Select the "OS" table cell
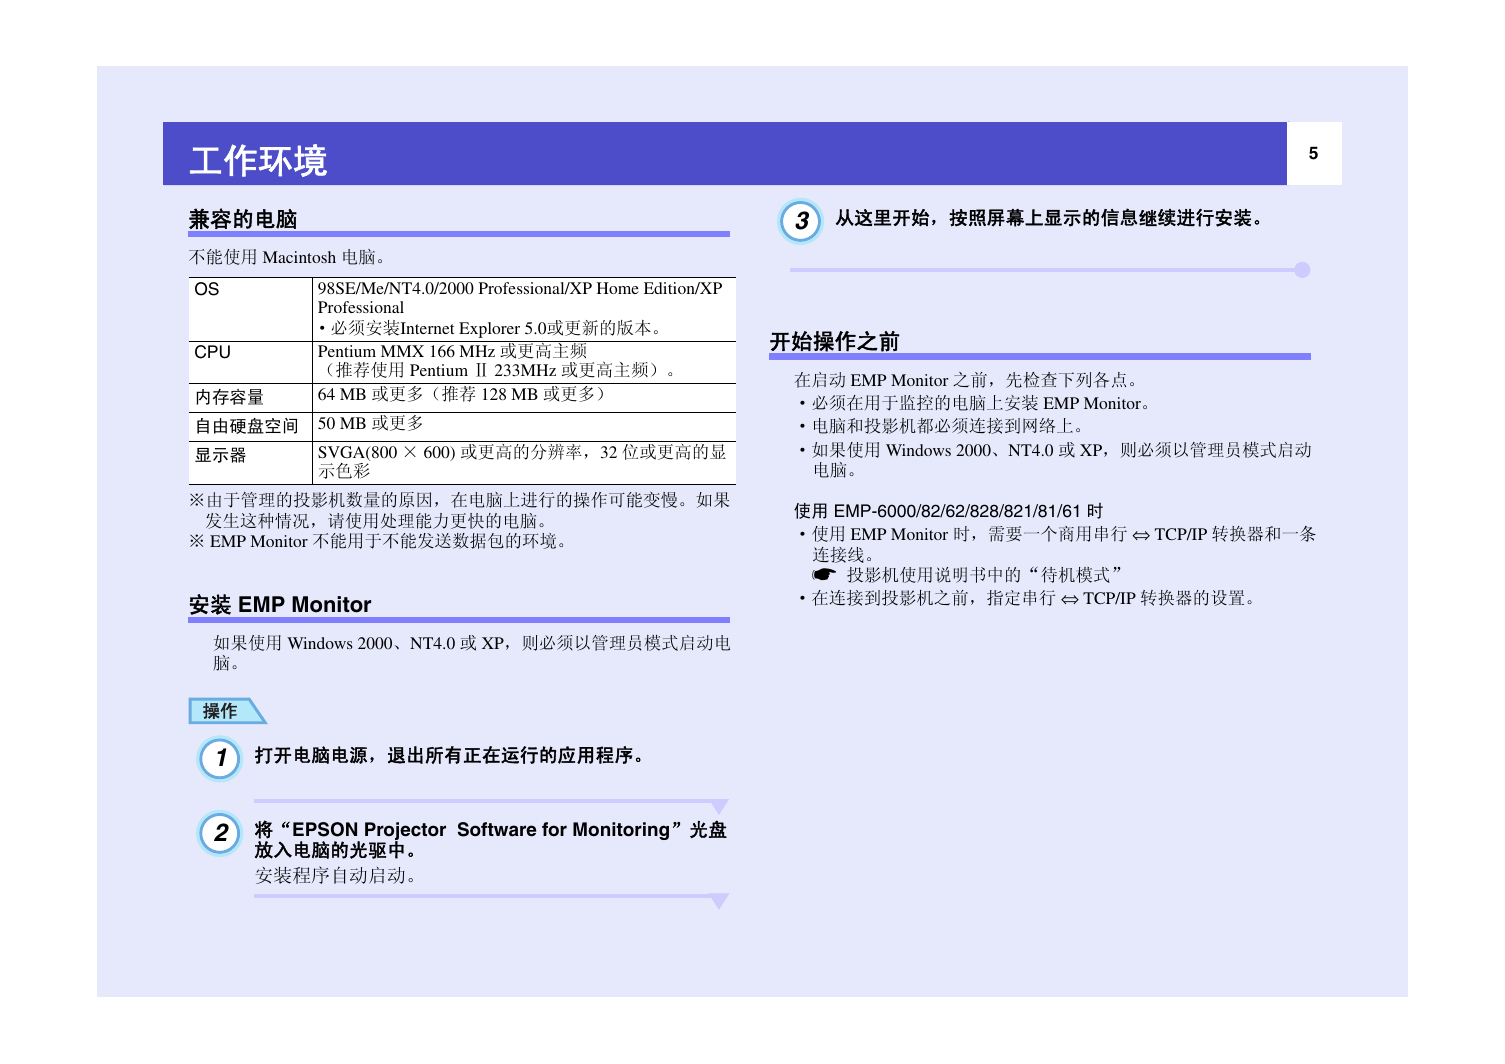Screen dimensions: 1505x1064 250,309
